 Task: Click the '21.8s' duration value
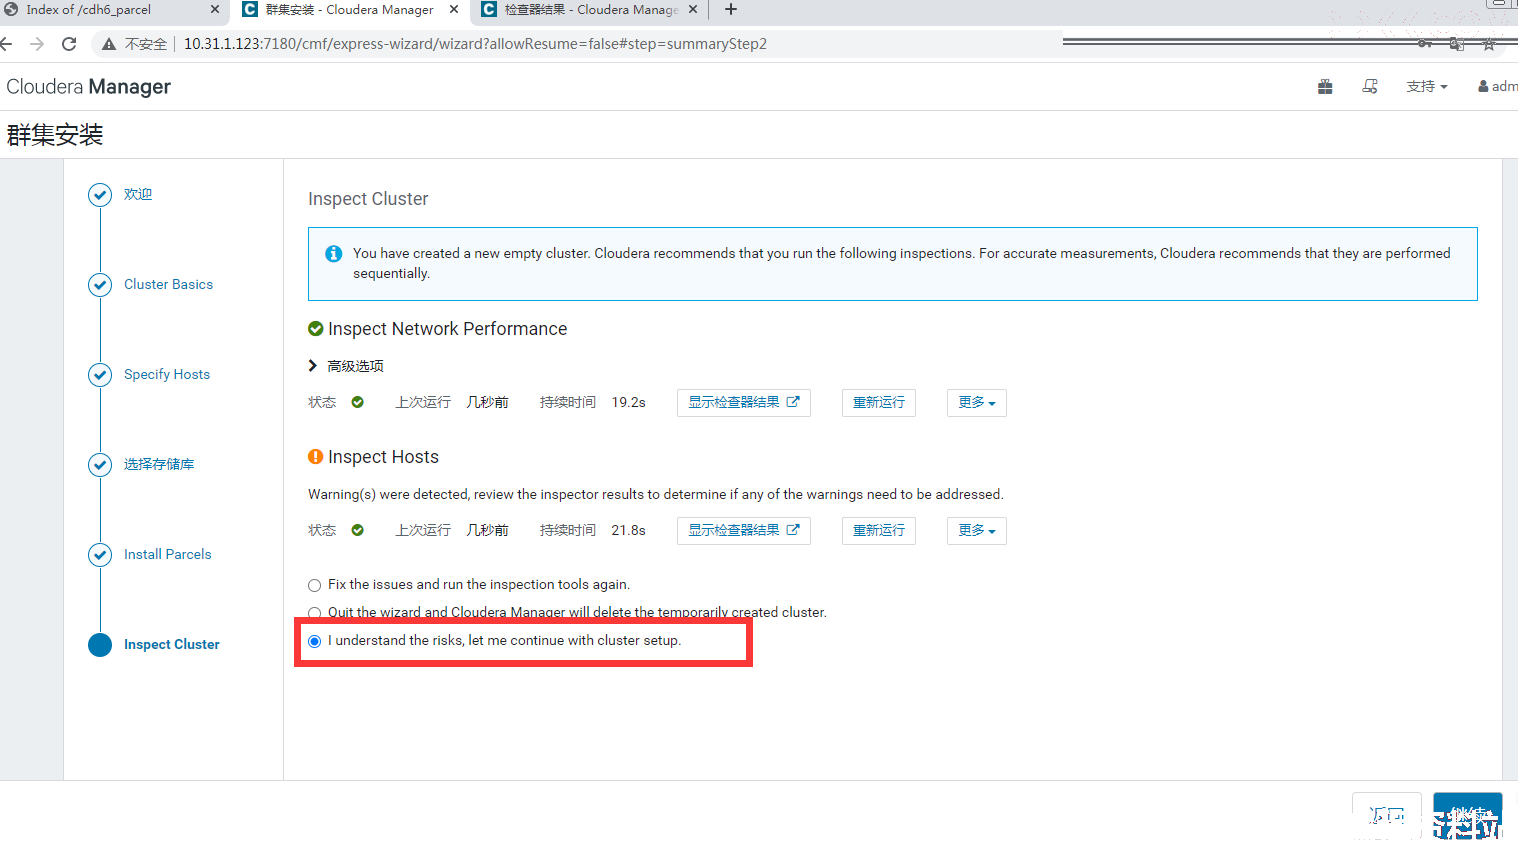(x=629, y=531)
